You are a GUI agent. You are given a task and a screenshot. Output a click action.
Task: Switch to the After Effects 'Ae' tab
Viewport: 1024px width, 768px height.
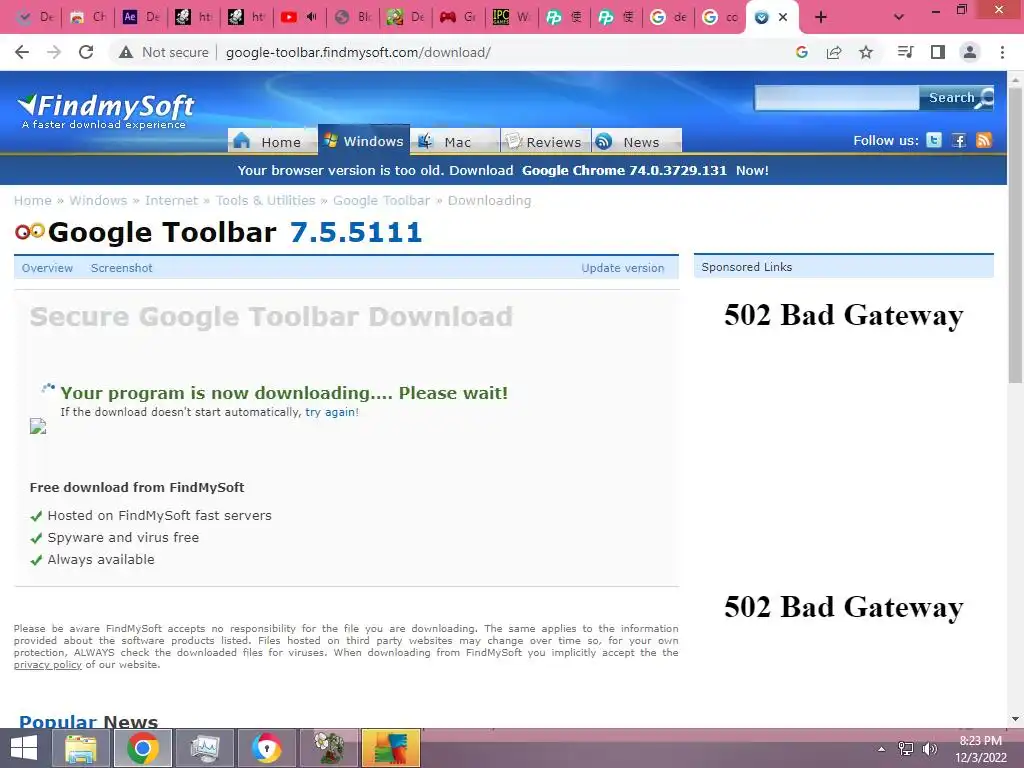coord(141,17)
